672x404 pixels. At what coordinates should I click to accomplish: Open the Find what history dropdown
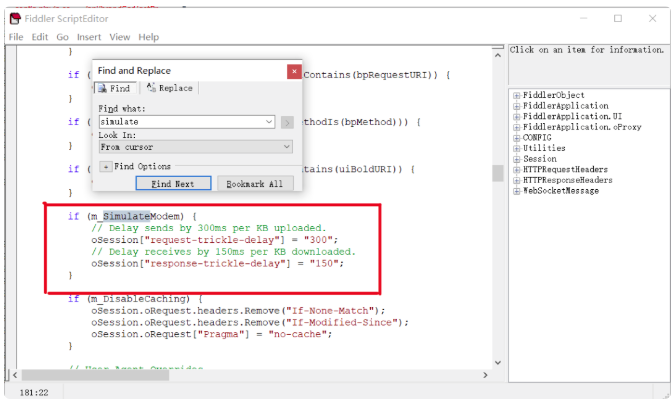(x=269, y=122)
